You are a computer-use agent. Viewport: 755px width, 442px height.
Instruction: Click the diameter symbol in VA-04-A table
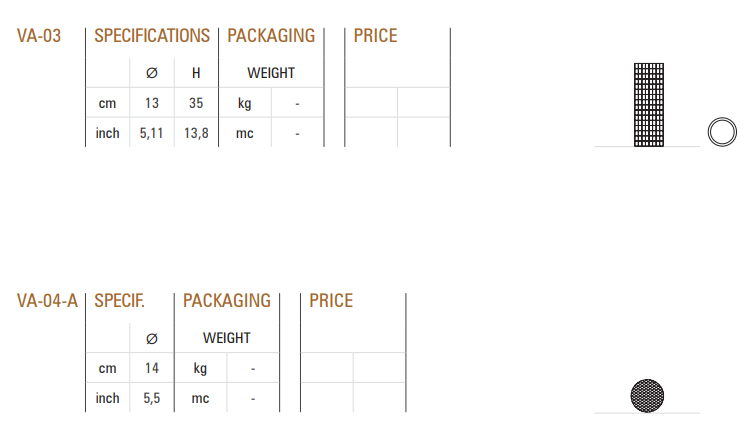pos(152,339)
